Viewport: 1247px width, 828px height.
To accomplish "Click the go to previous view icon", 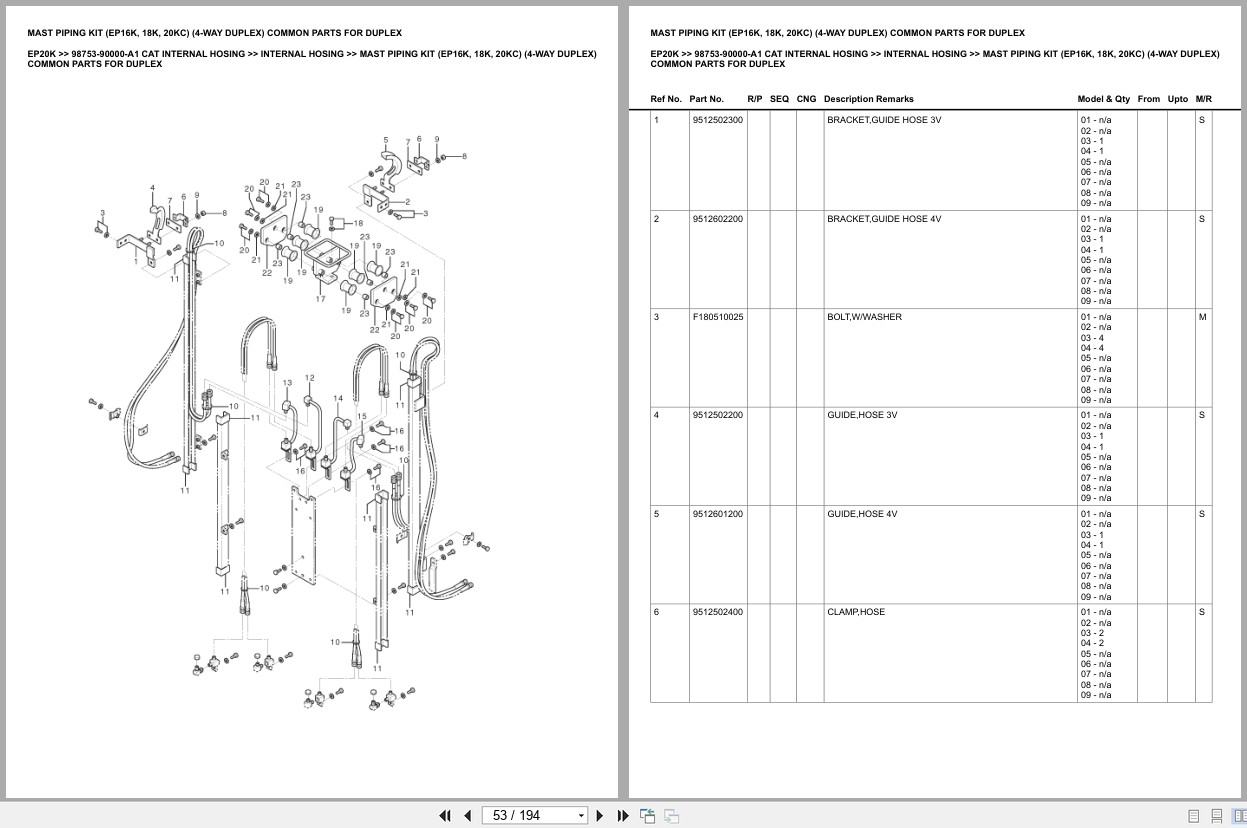I will pyautogui.click(x=647, y=815).
